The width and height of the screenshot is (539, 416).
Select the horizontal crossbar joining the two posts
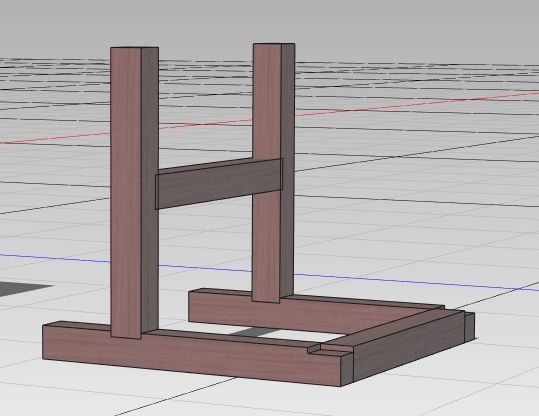coord(219,183)
